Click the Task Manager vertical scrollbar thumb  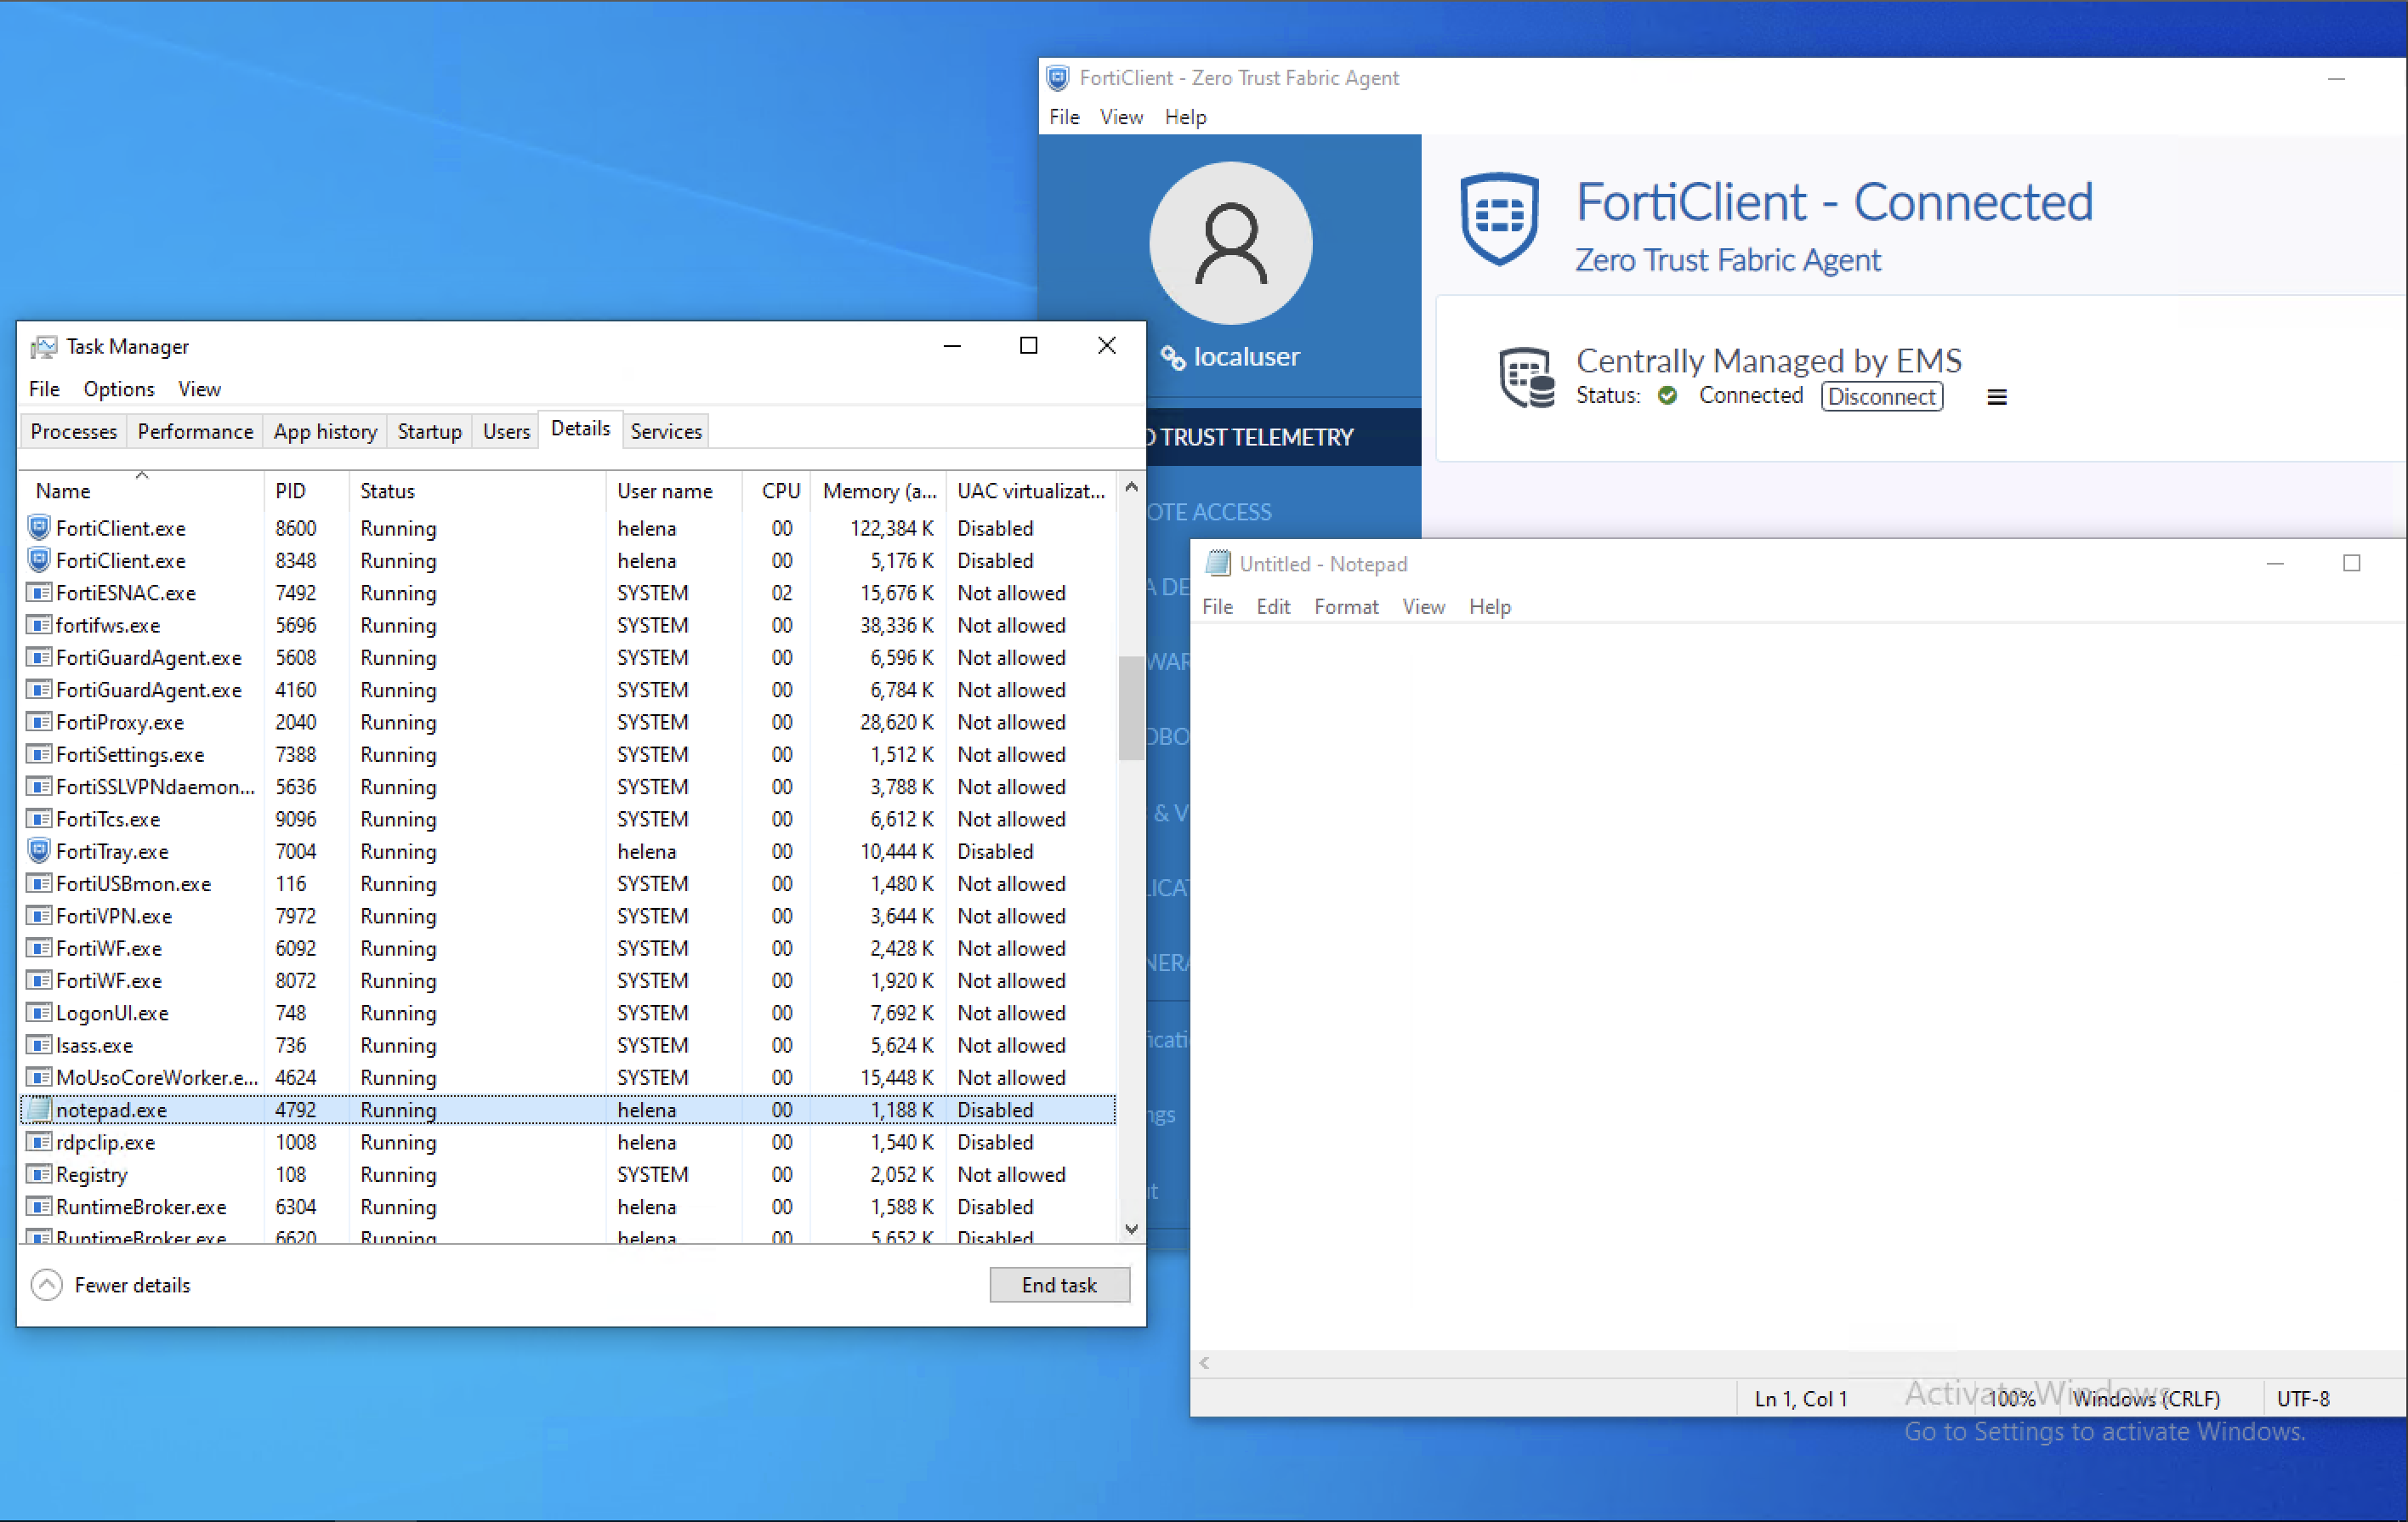point(1130,708)
